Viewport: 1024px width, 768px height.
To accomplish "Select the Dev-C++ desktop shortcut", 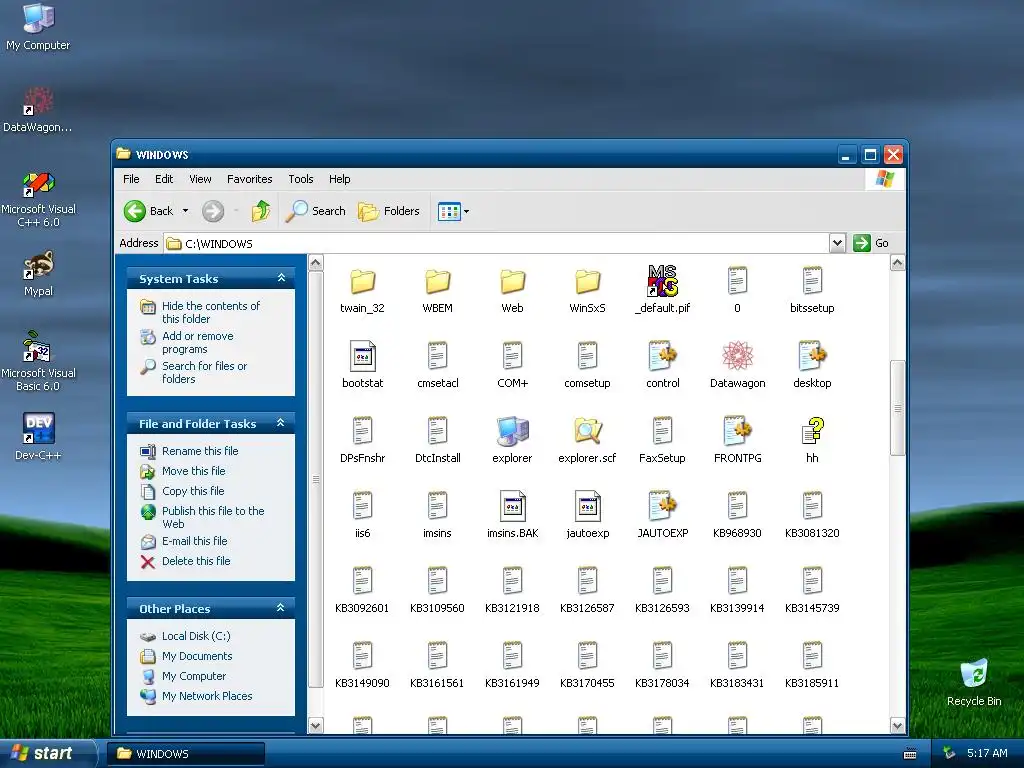I will [x=38, y=437].
